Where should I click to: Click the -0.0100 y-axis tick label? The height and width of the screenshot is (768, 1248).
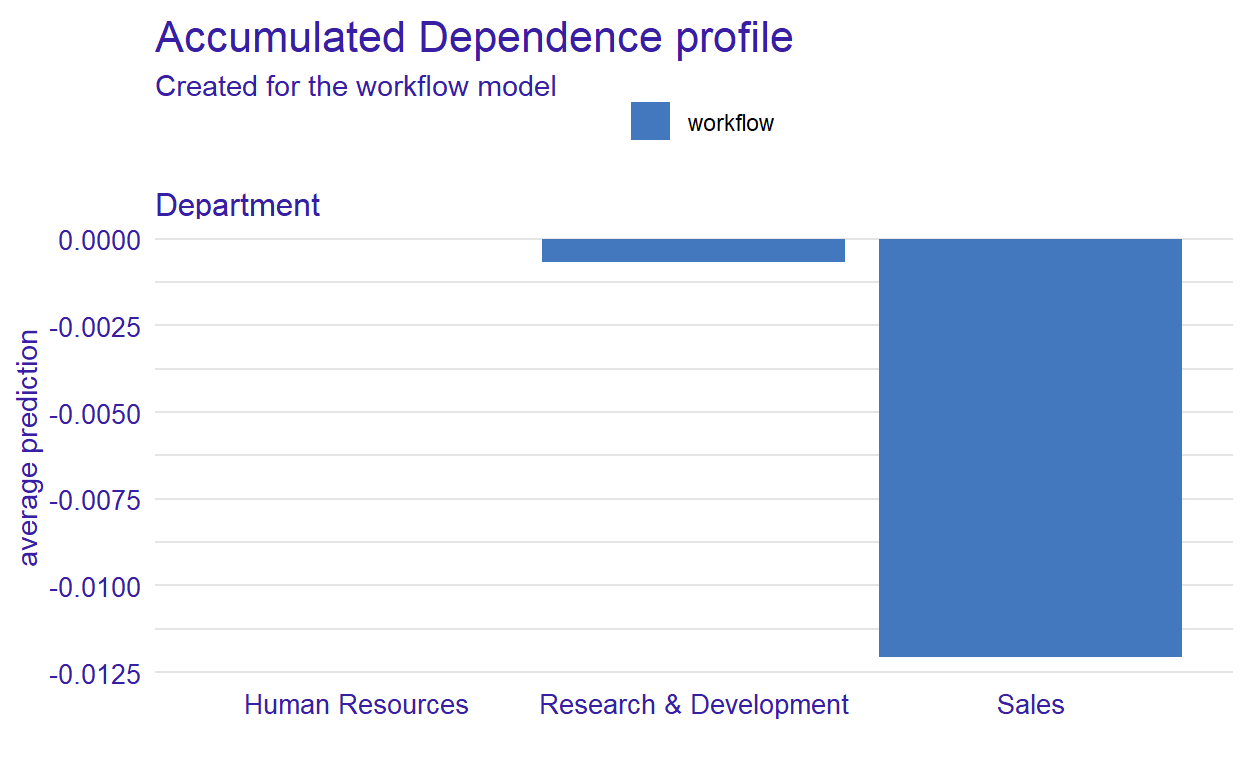click(96, 586)
